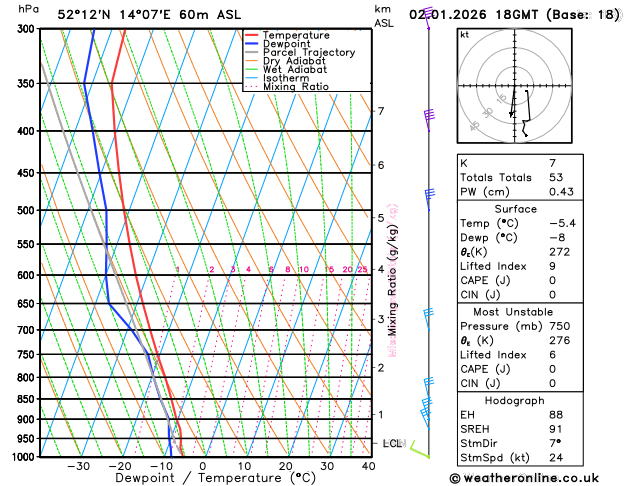This screenshot has height=486, width=629.
Task: Click the EH value 88
Action: pos(556,415)
